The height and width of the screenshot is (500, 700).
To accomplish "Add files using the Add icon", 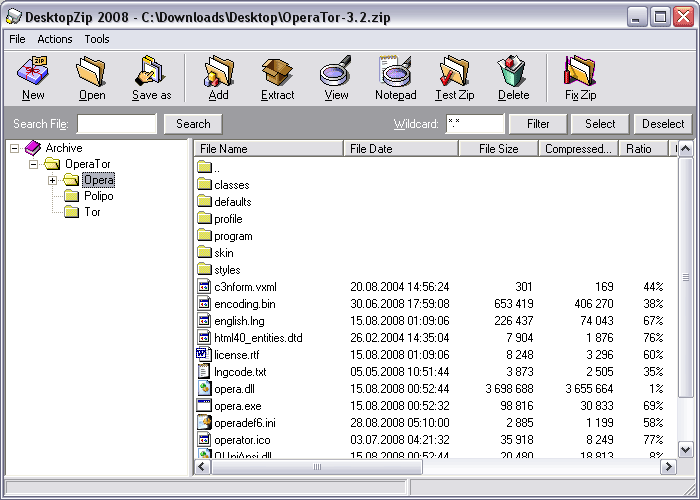I will [x=218, y=71].
